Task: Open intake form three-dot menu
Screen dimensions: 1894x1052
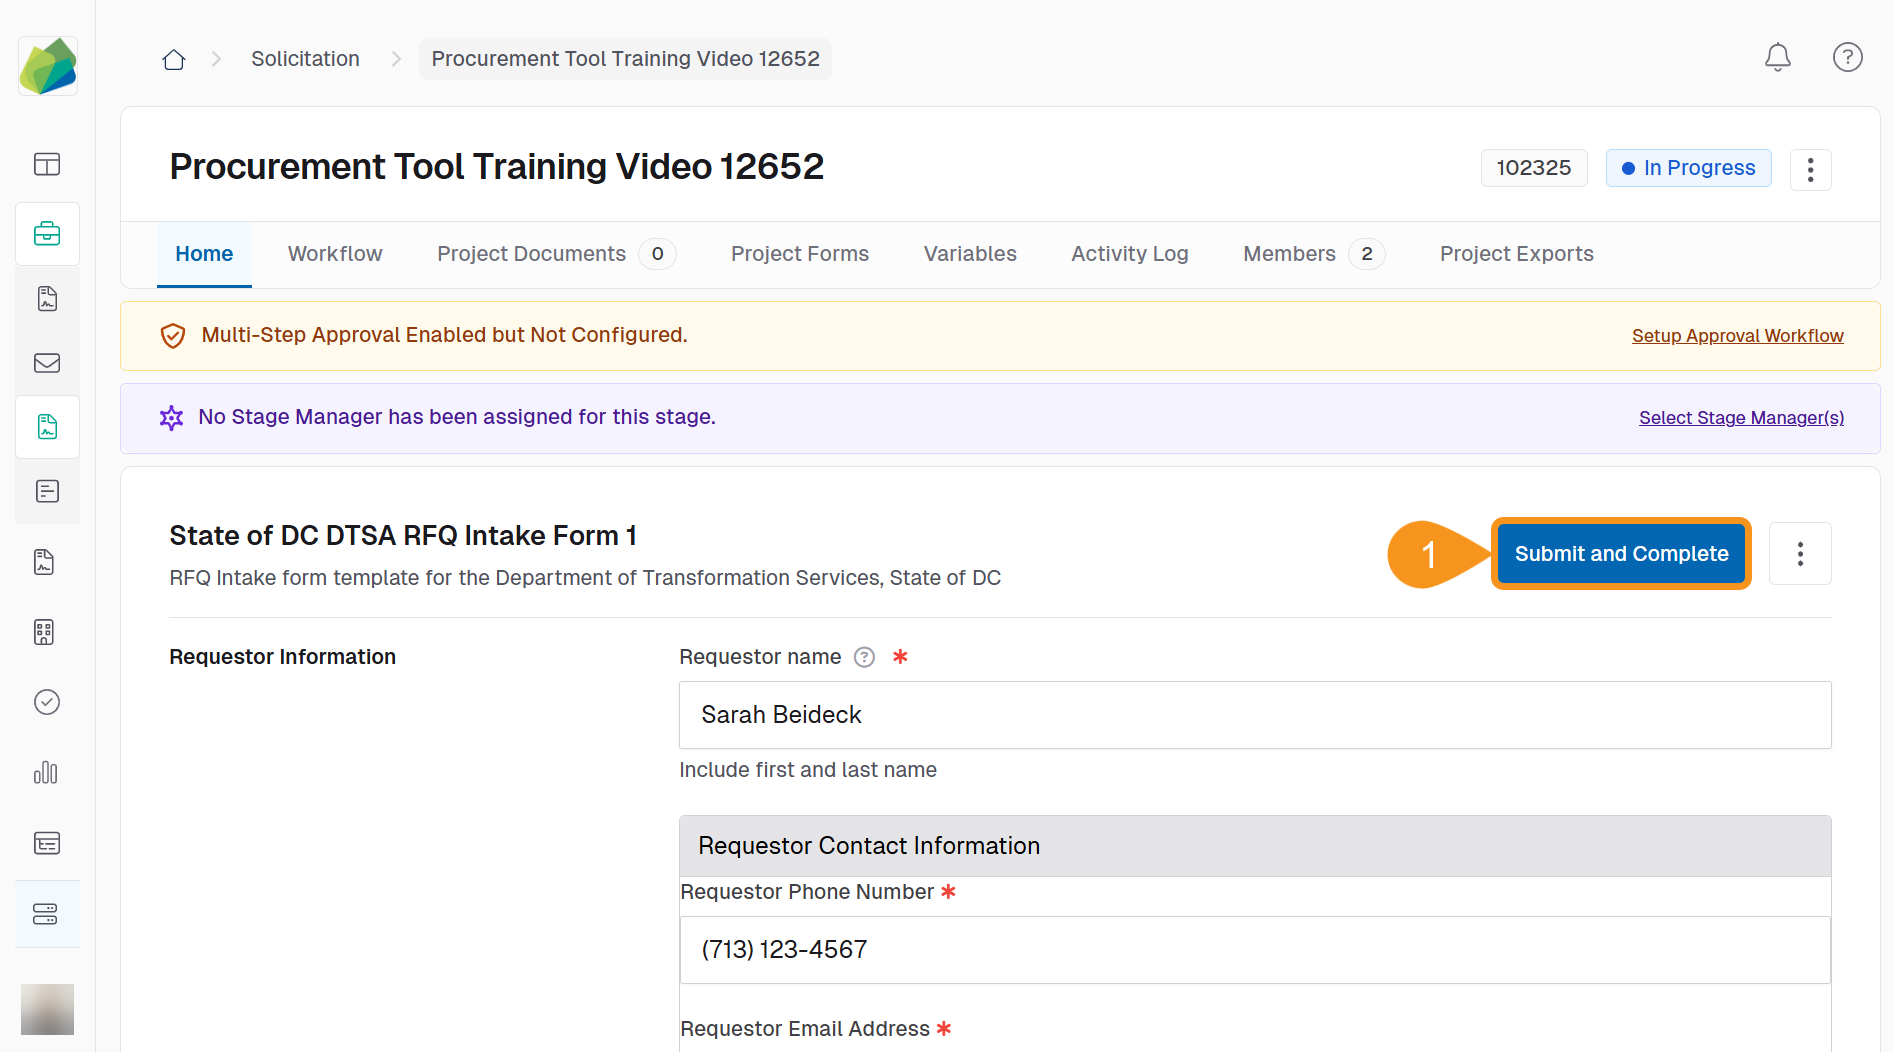Action: coord(1799,554)
